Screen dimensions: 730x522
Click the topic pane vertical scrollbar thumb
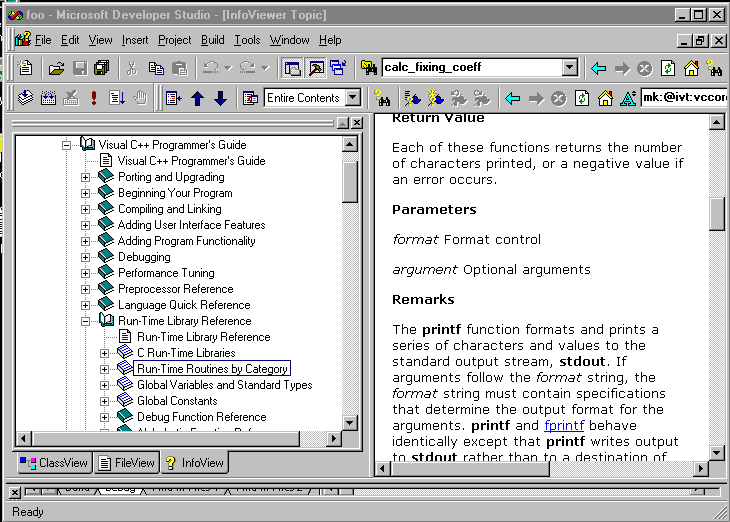717,213
